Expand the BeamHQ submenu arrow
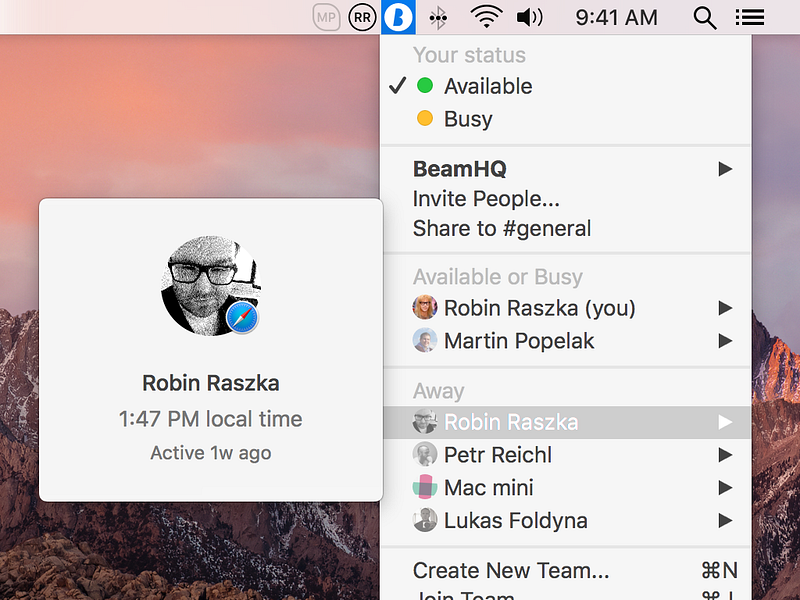 click(725, 169)
